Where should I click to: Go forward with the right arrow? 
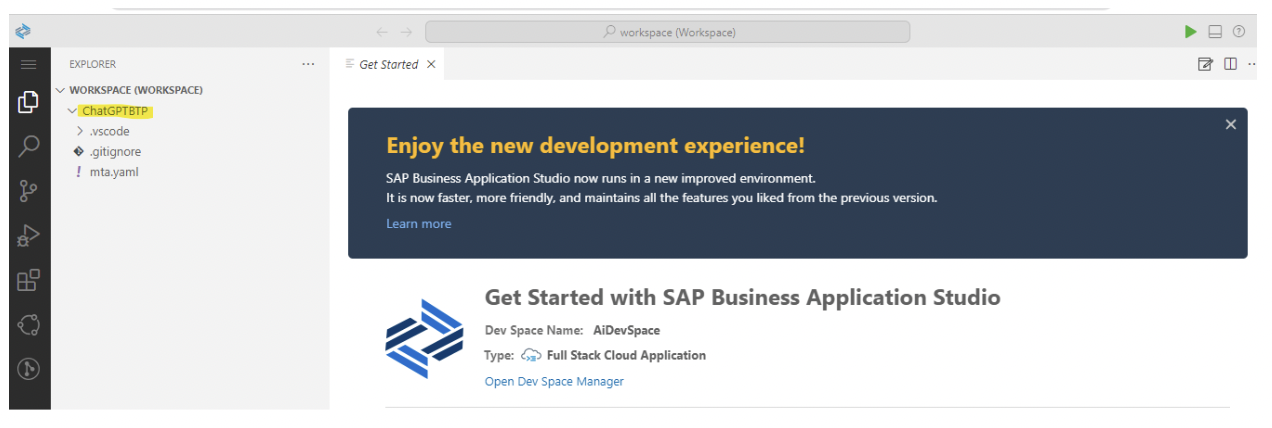[x=406, y=32]
